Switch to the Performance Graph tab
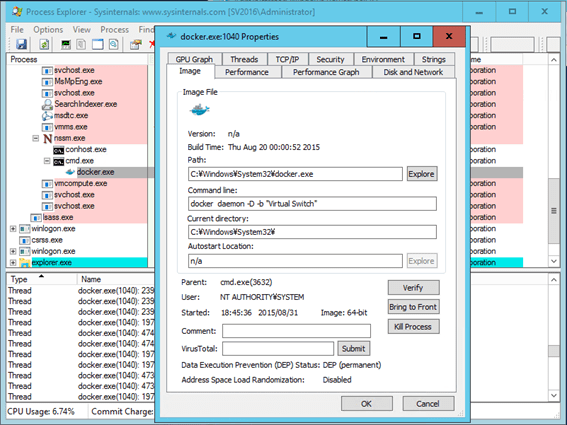567x425 pixels. pyautogui.click(x=326, y=72)
